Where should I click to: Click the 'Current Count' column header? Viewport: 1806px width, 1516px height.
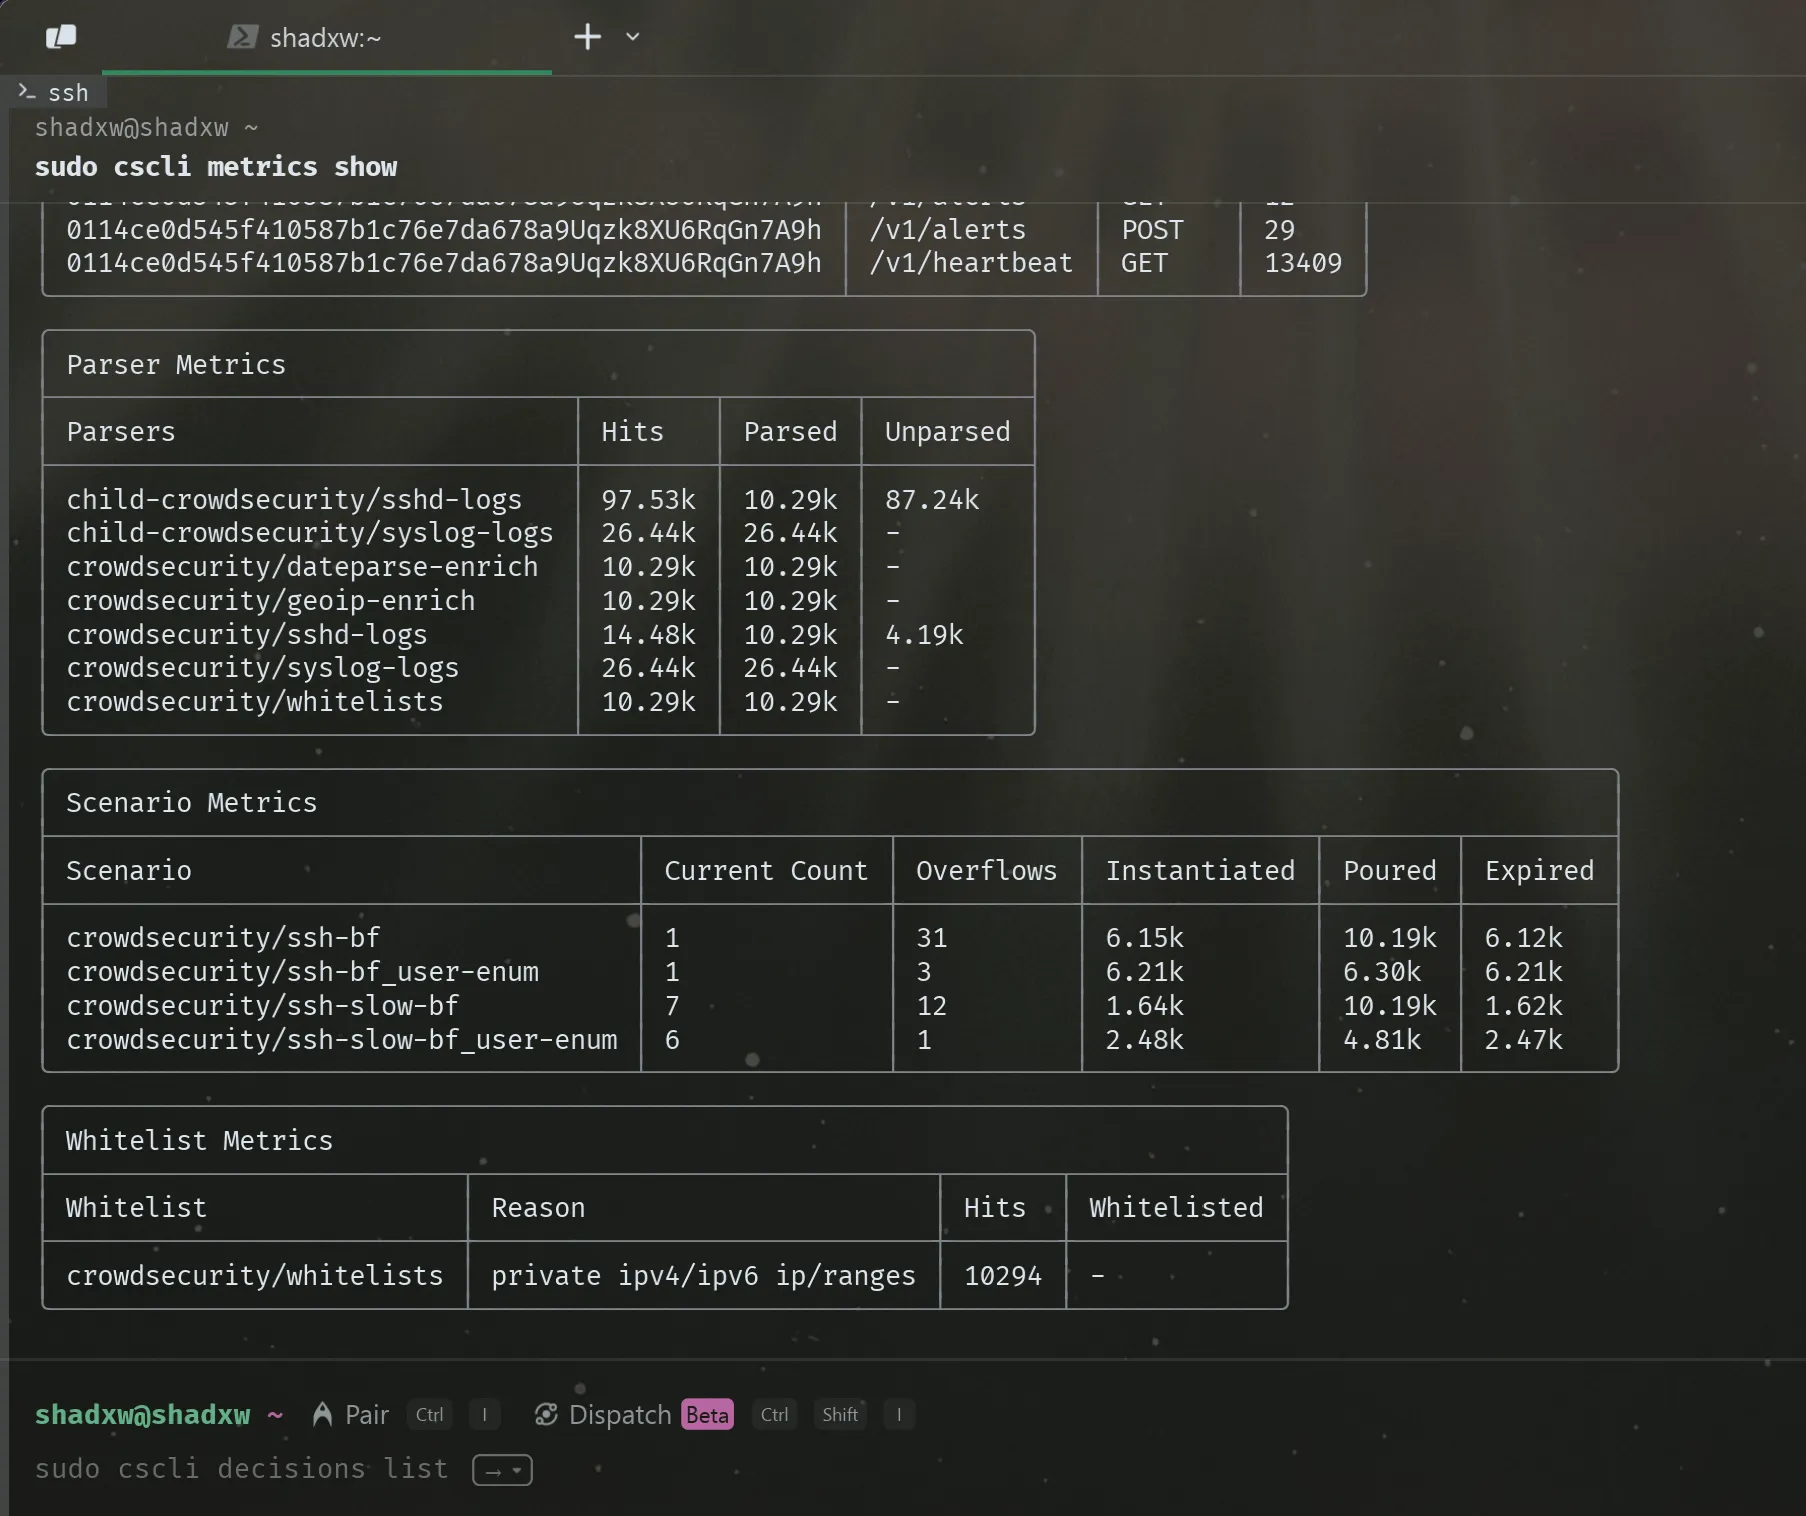coord(766,871)
